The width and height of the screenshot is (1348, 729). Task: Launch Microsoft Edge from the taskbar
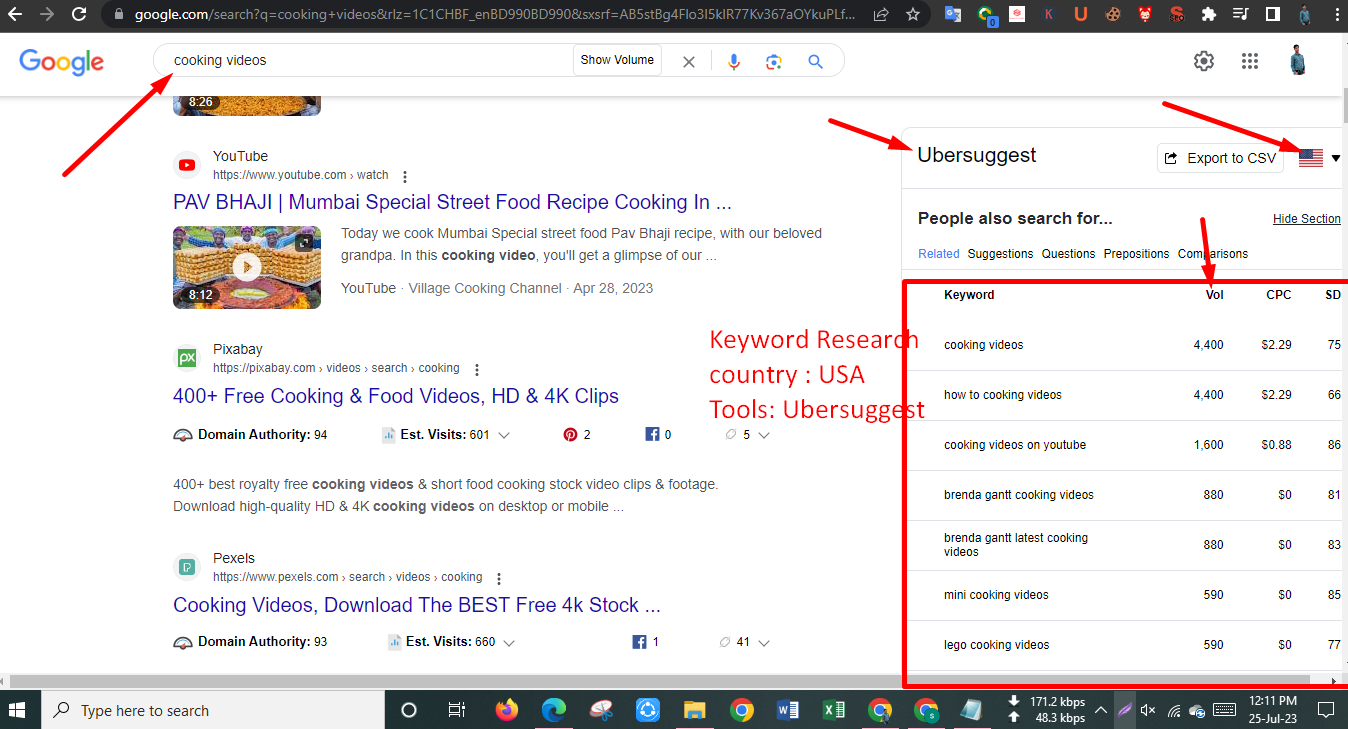tap(553, 710)
